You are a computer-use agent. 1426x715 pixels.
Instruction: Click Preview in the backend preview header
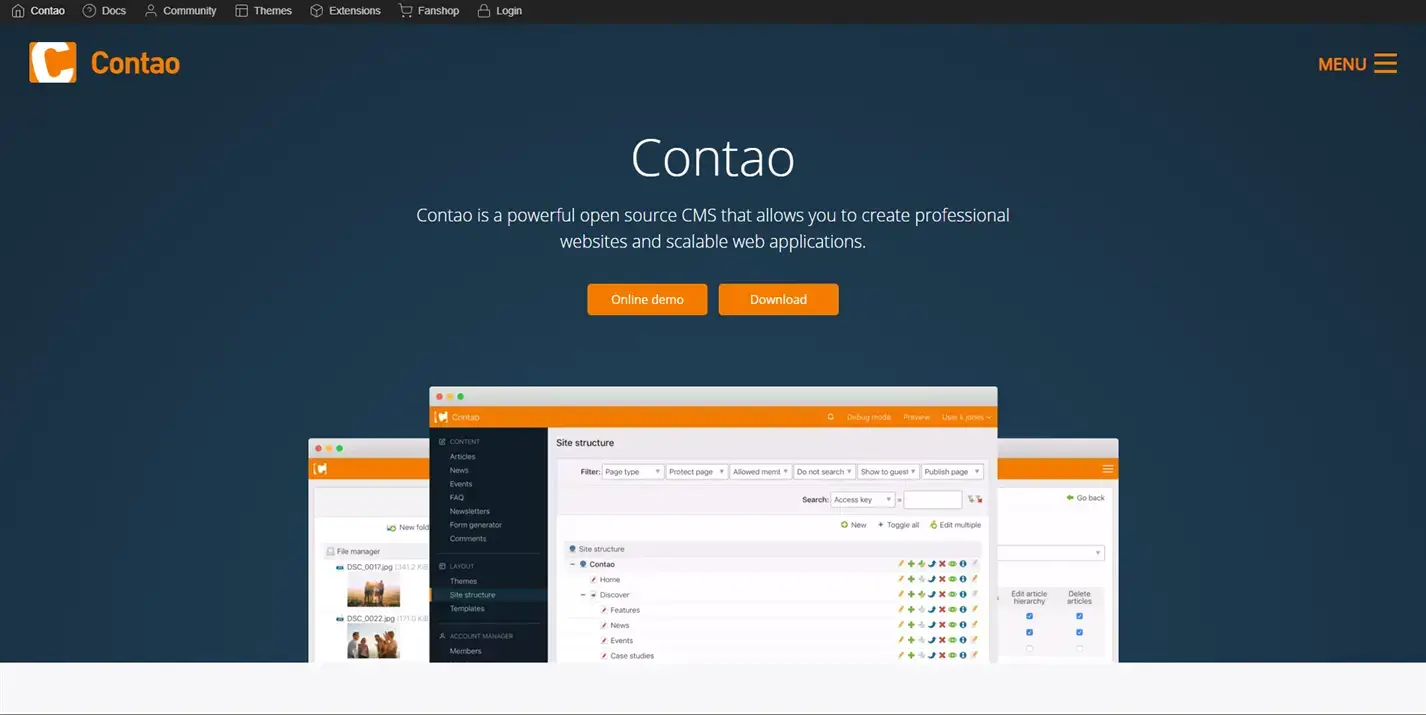916,417
